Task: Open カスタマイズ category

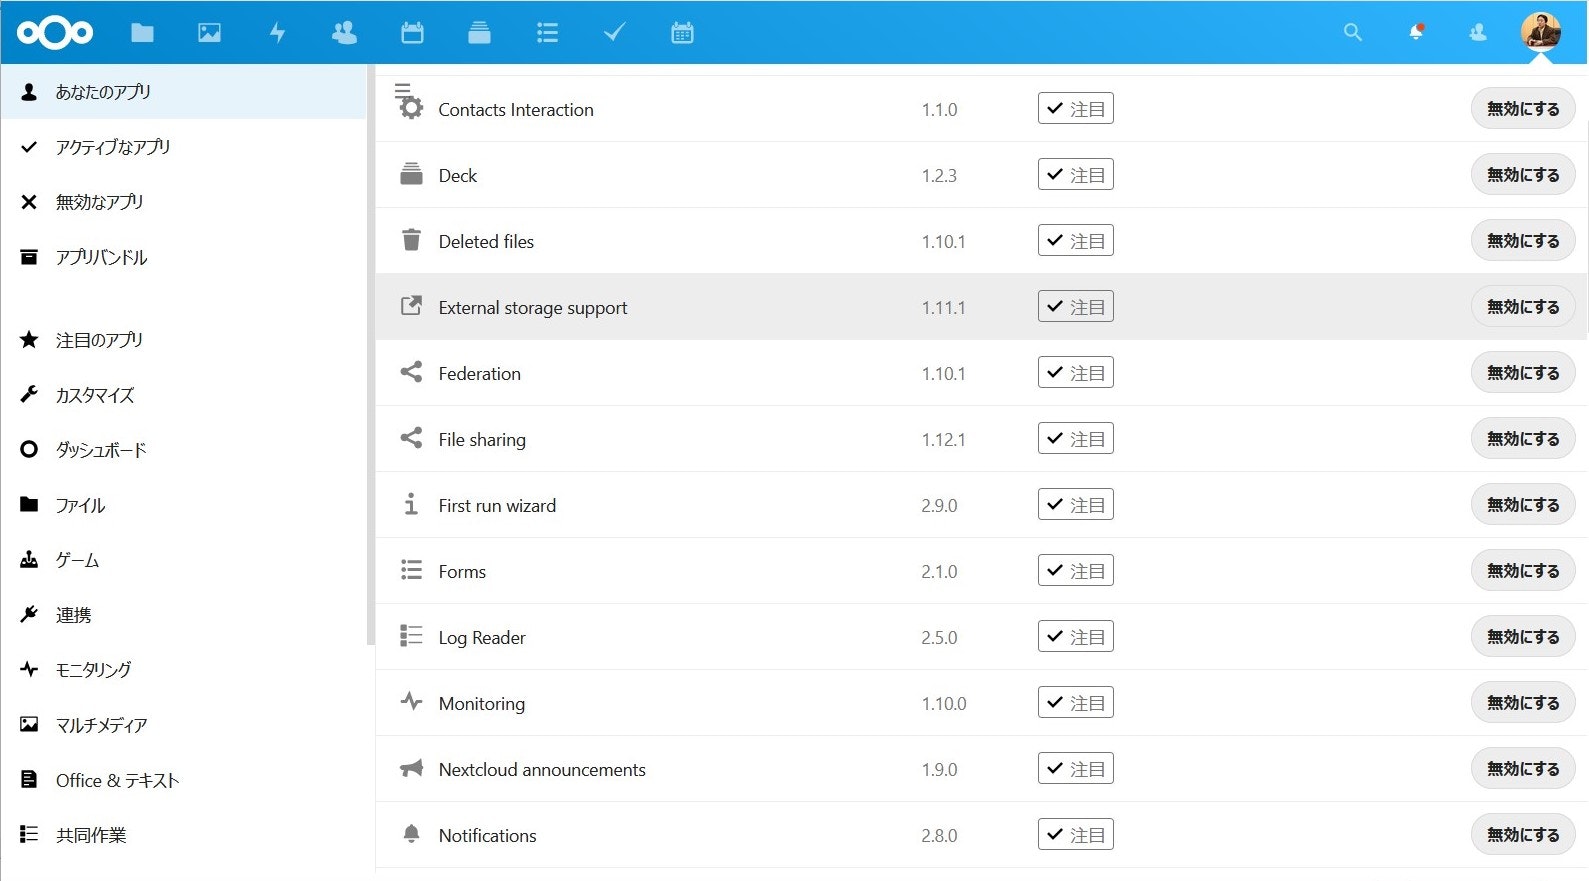Action: [184, 395]
